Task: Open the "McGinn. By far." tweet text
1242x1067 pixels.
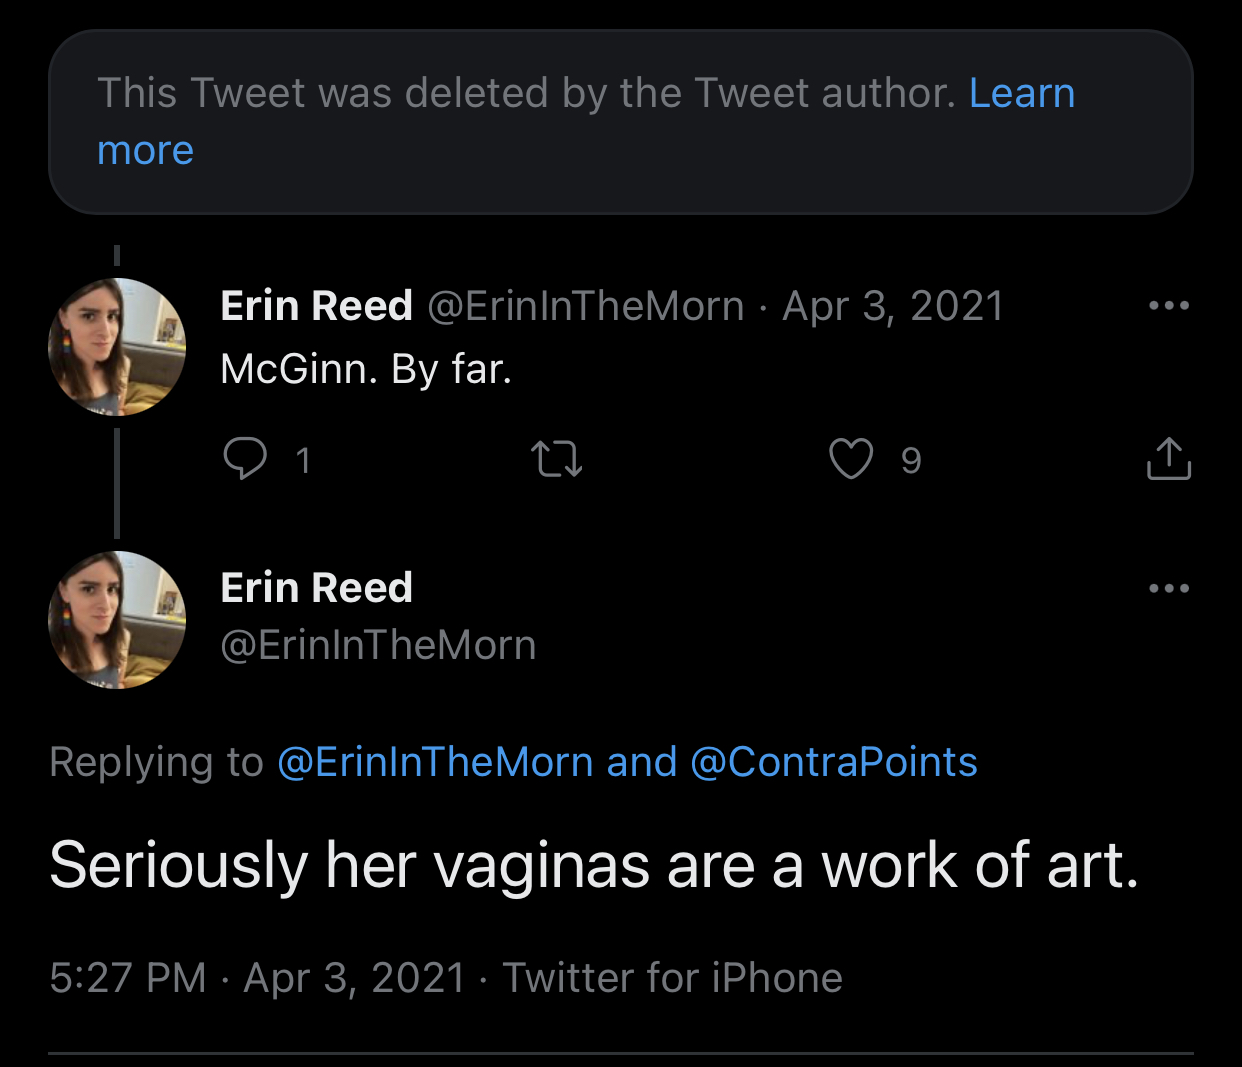Action: (366, 370)
